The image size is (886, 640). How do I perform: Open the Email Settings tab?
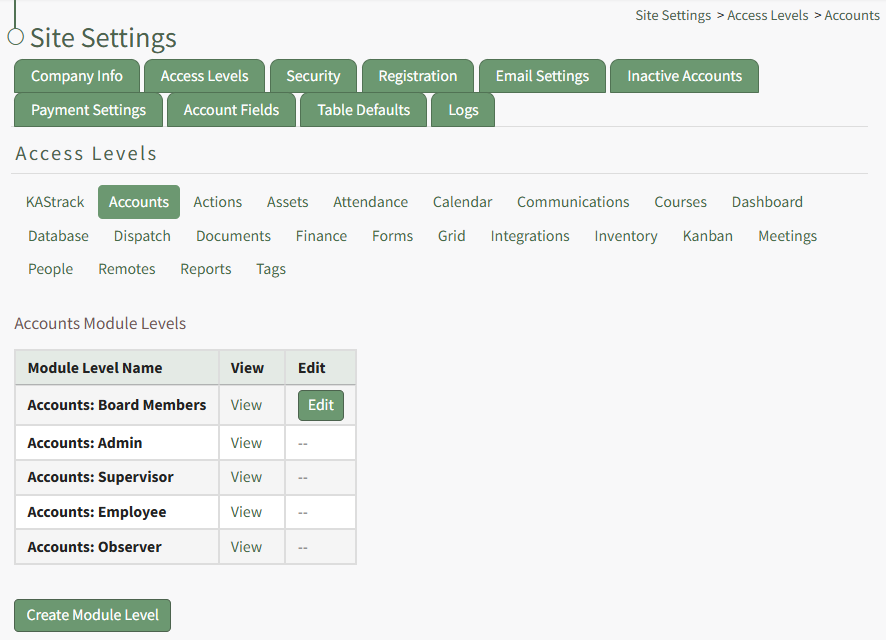[542, 76]
